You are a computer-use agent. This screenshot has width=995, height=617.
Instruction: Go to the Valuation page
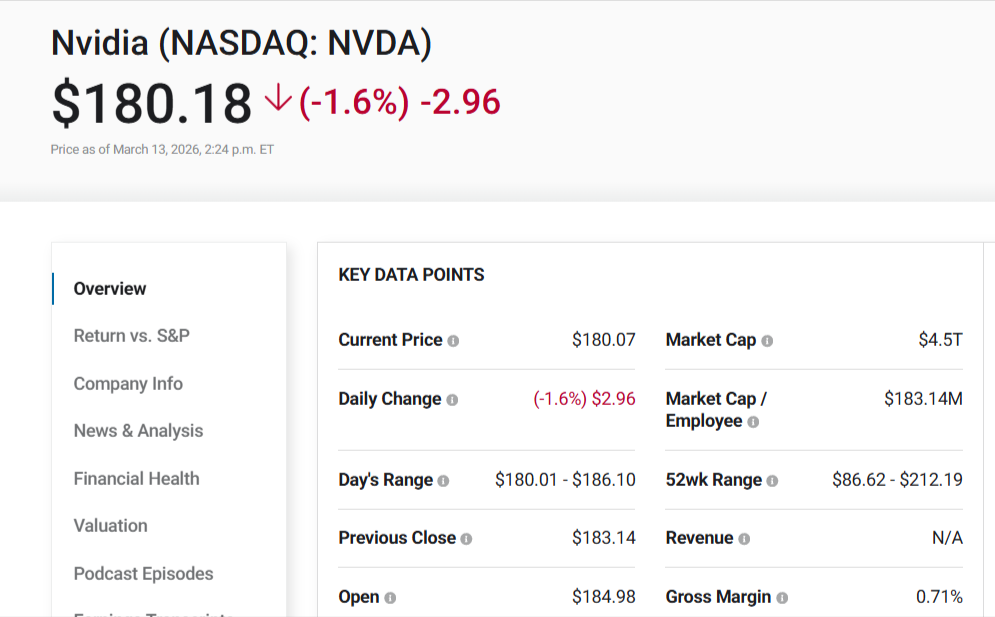(110, 526)
